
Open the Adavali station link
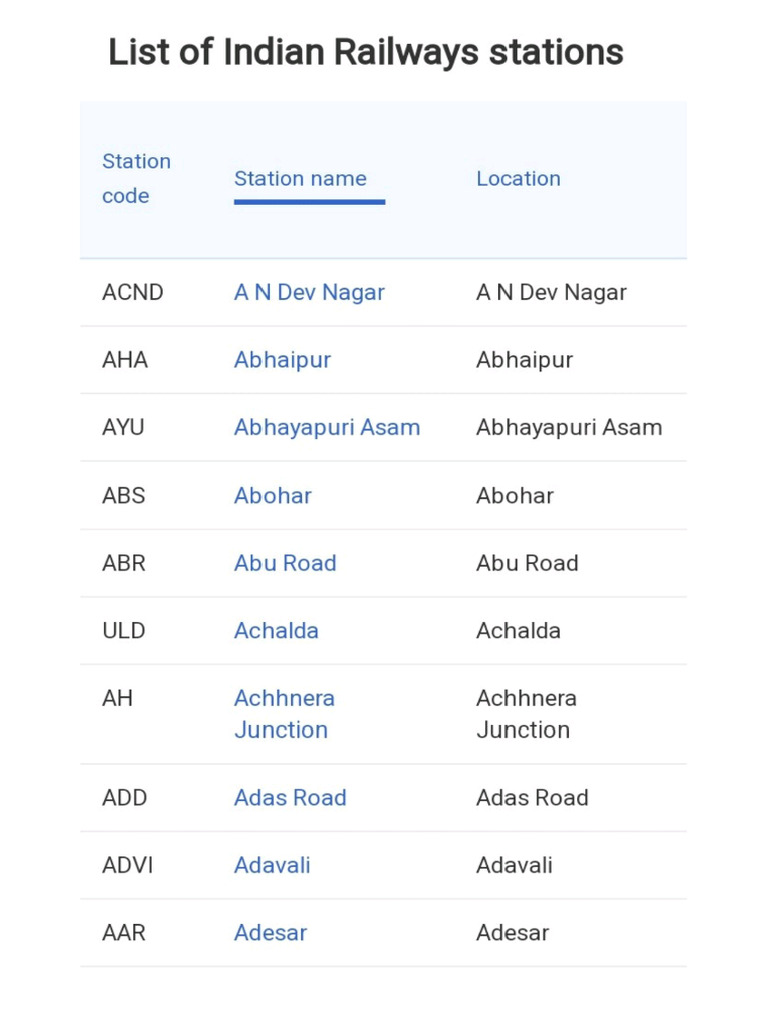(272, 866)
